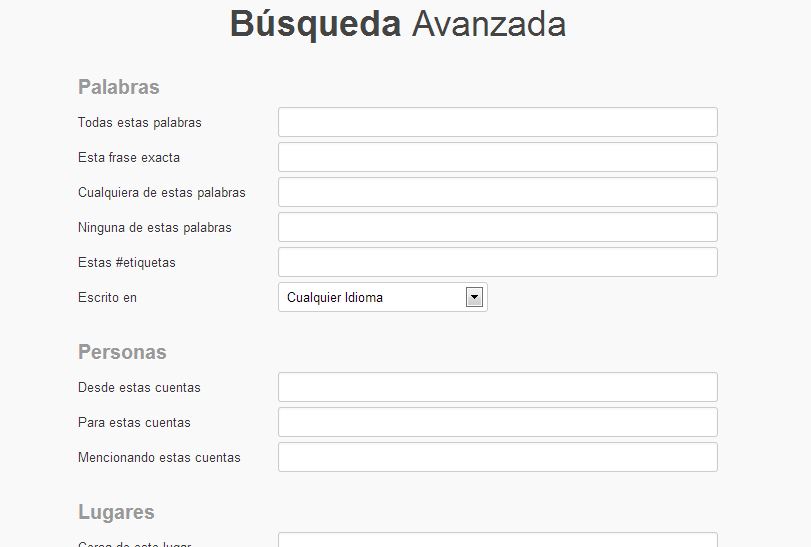Click the 'Ninguna de estas palabras' label
Viewport: 811px width, 547px height.
[155, 228]
